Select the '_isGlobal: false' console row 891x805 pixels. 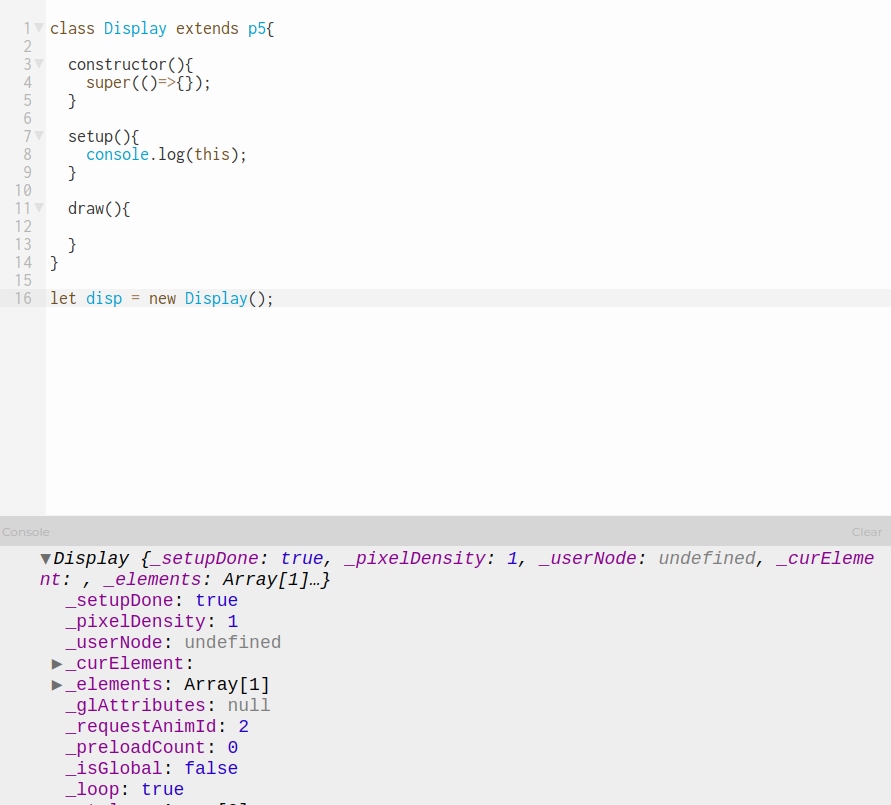coord(152,769)
